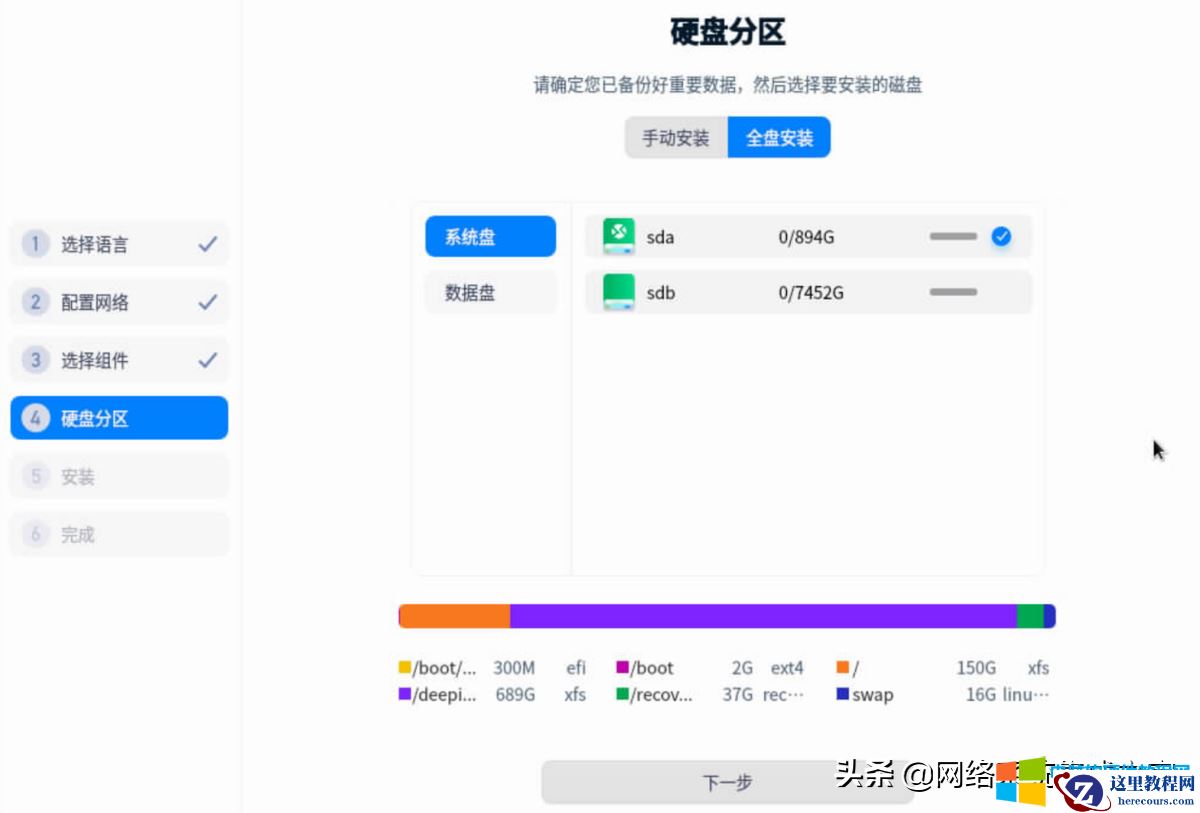The height and width of the screenshot is (813, 1200).
Task: Select the sdb disk drive icon
Action: (619, 291)
